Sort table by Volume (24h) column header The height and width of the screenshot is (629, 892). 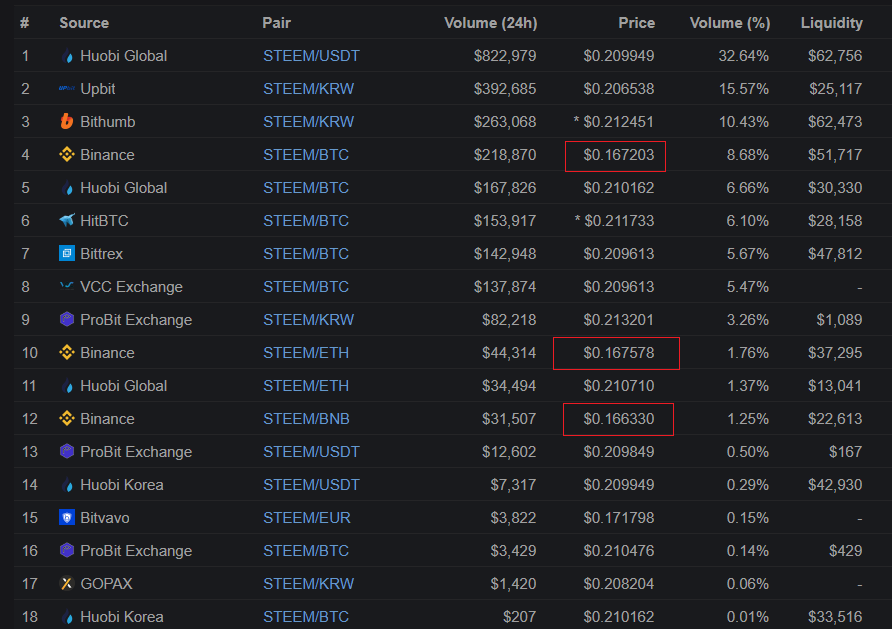click(490, 22)
